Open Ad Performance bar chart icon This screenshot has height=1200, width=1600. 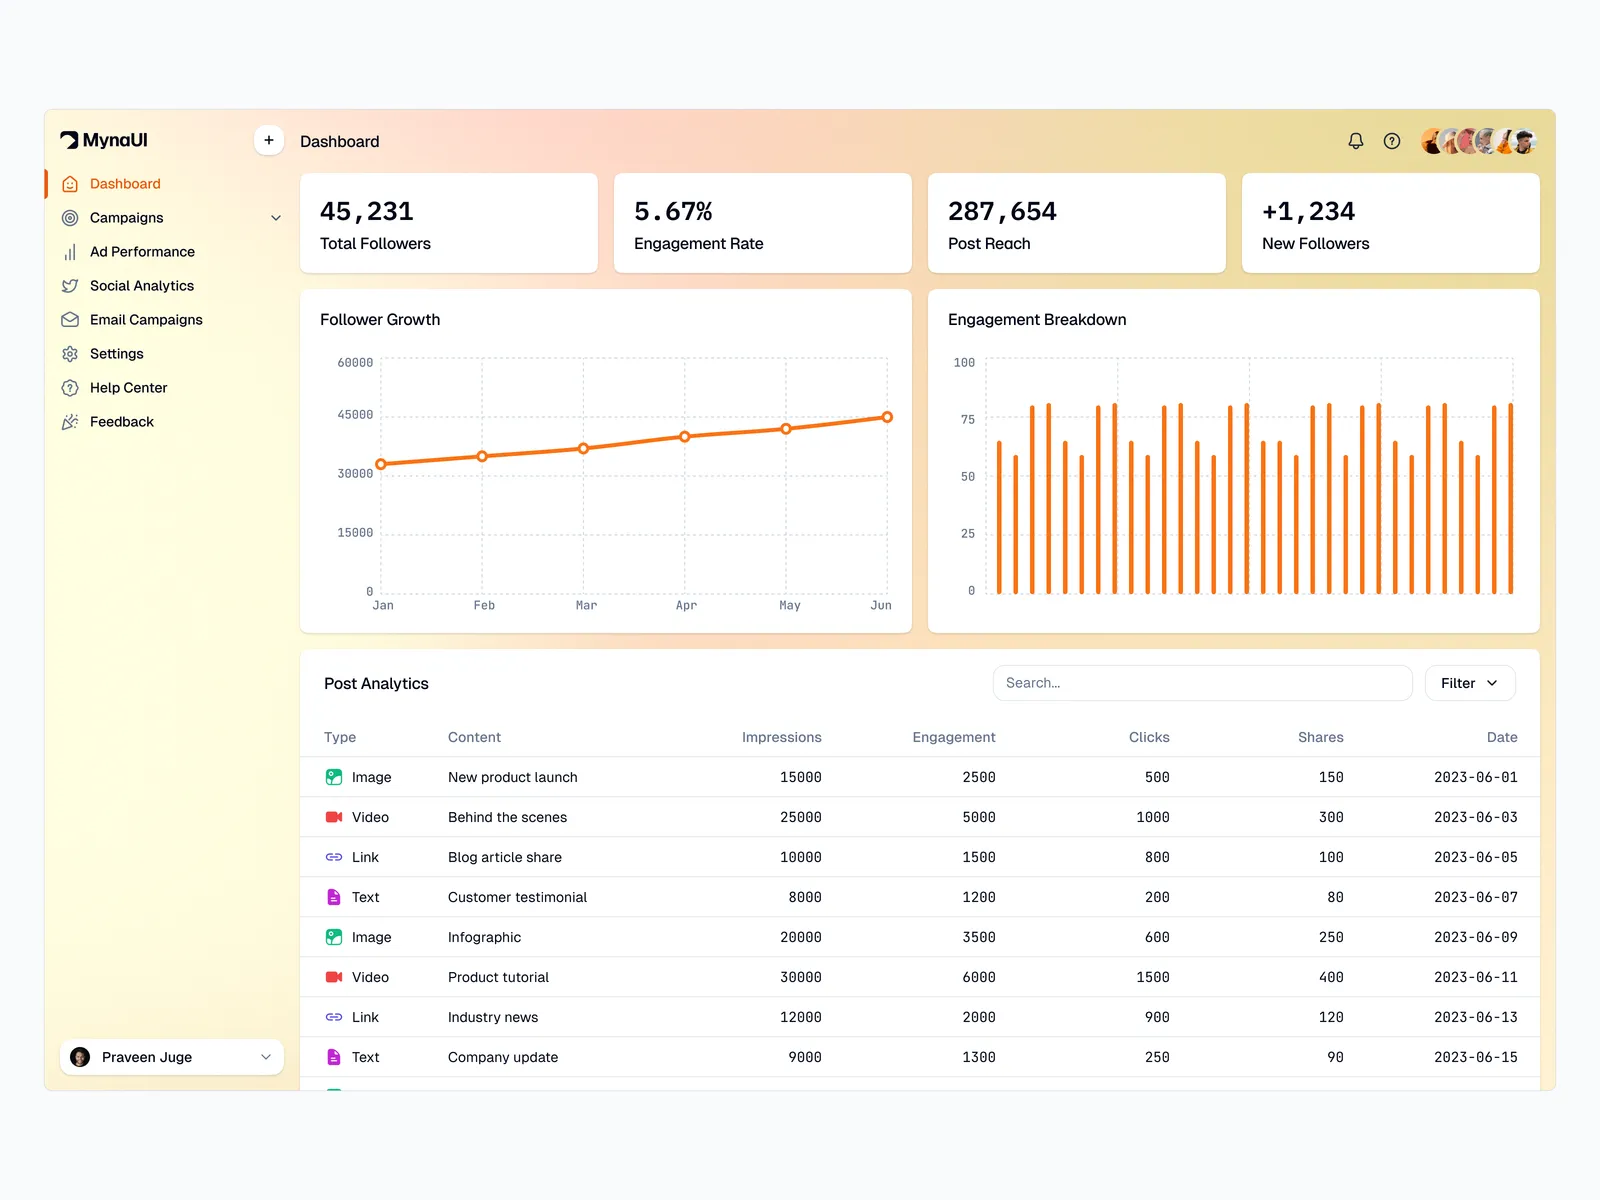tap(70, 252)
